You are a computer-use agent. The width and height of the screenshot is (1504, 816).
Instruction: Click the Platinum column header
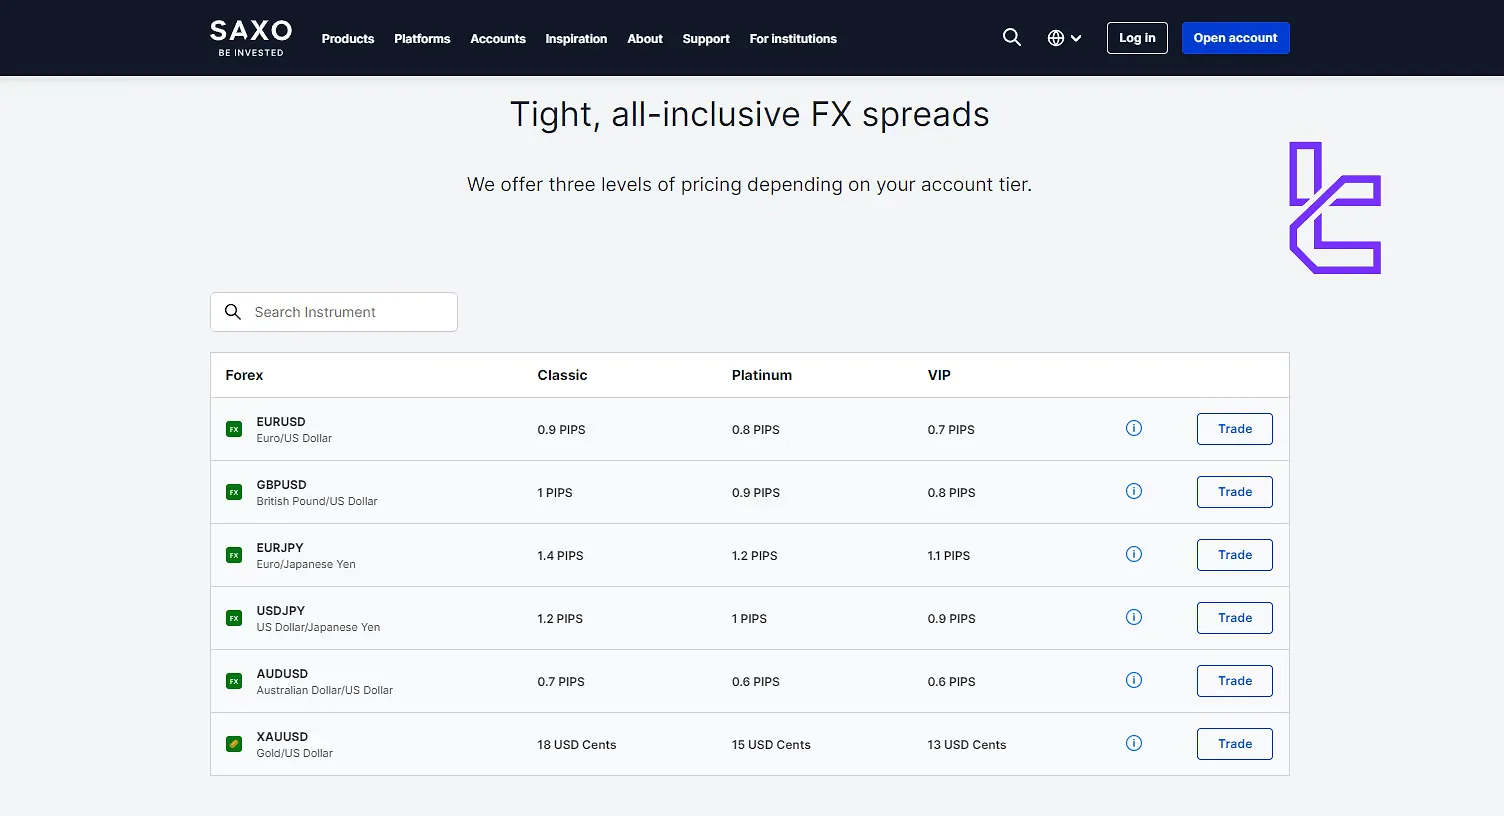point(762,375)
